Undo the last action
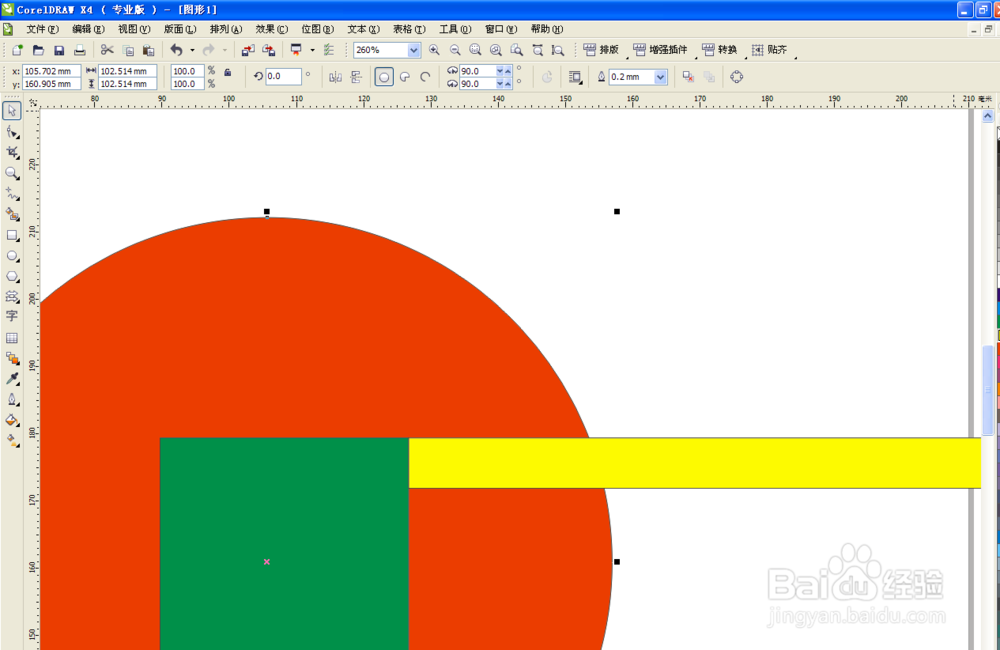 coord(177,50)
